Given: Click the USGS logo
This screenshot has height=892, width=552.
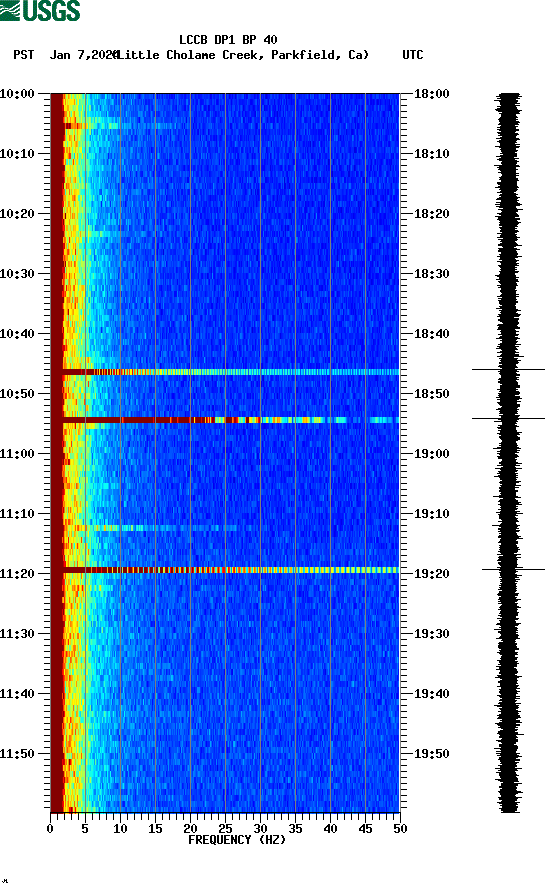Looking at the screenshot, I should point(40,11).
